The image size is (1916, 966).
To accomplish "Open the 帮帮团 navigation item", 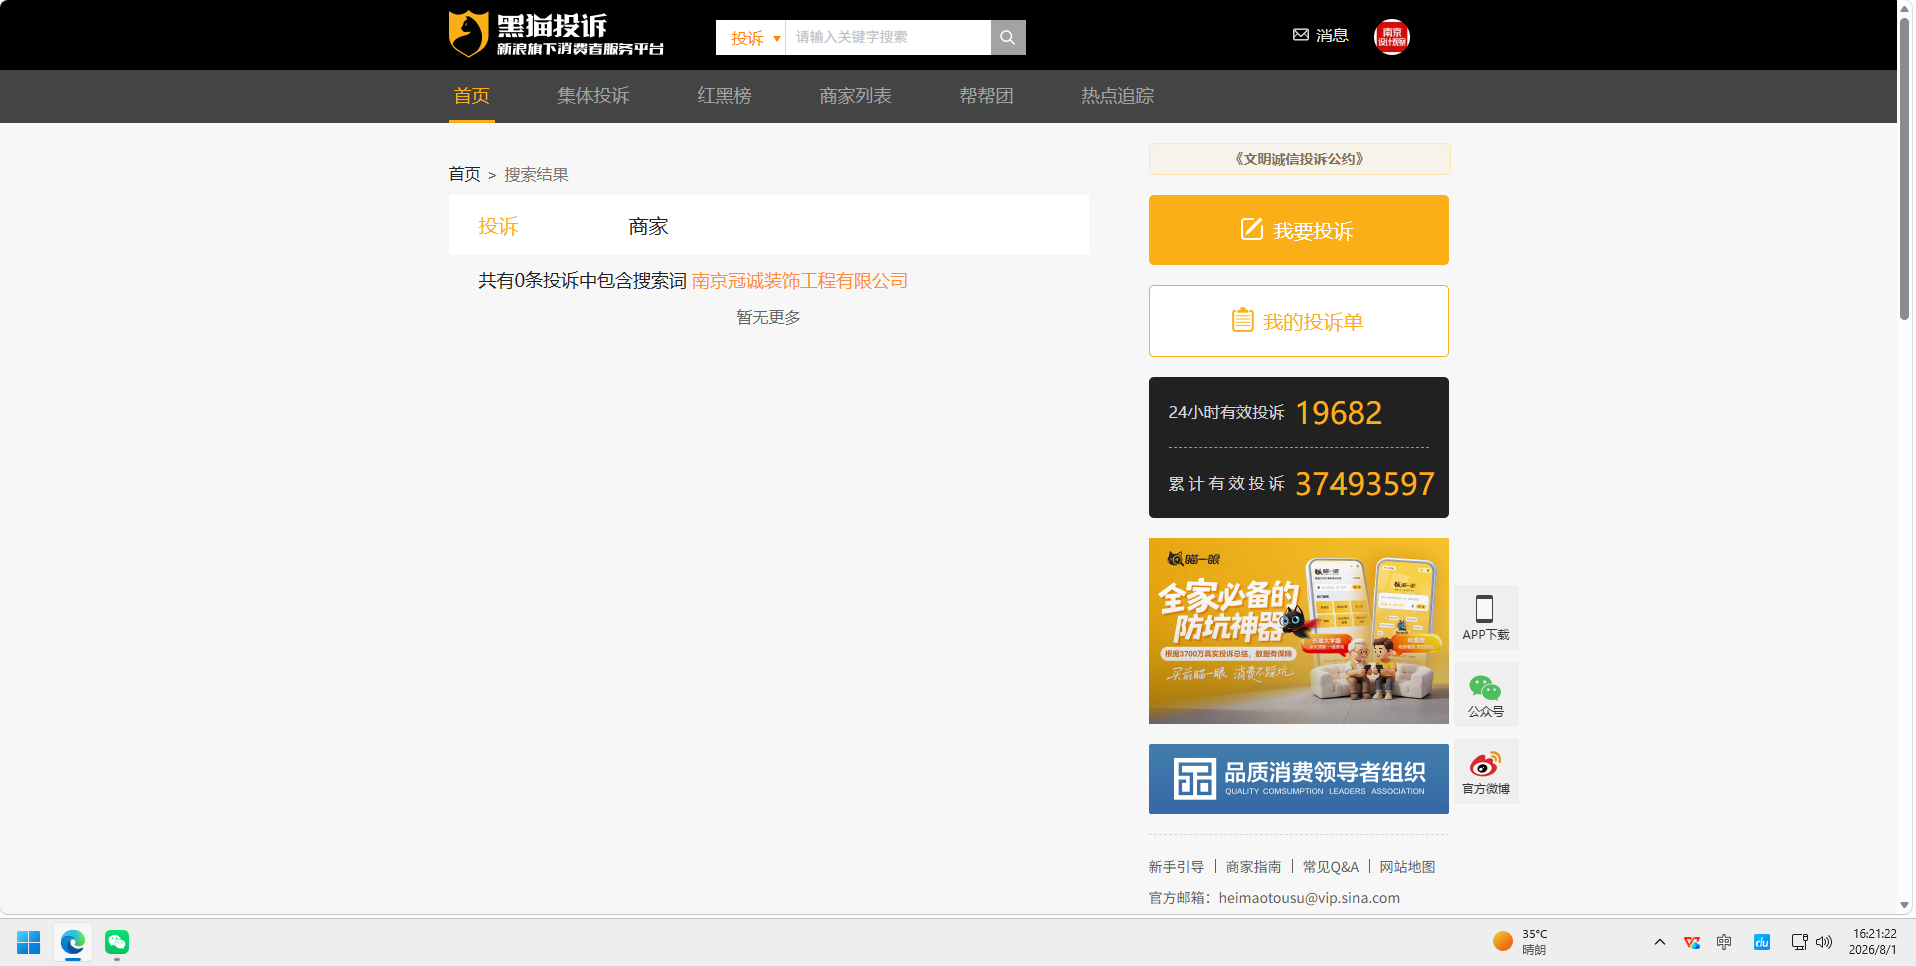I will 986,96.
